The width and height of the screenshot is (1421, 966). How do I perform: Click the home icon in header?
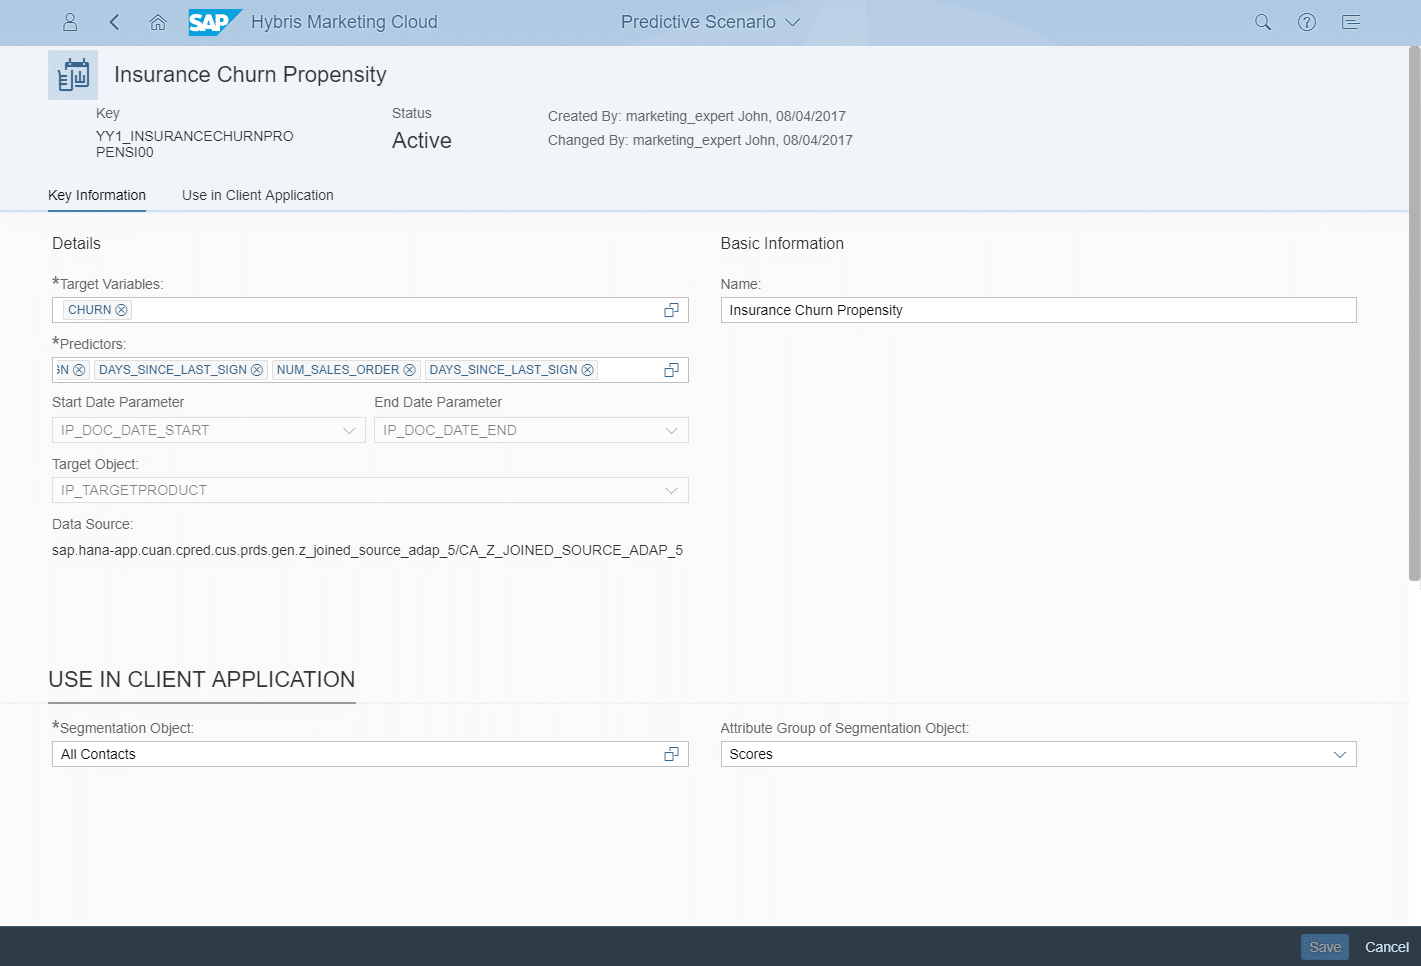click(x=158, y=22)
